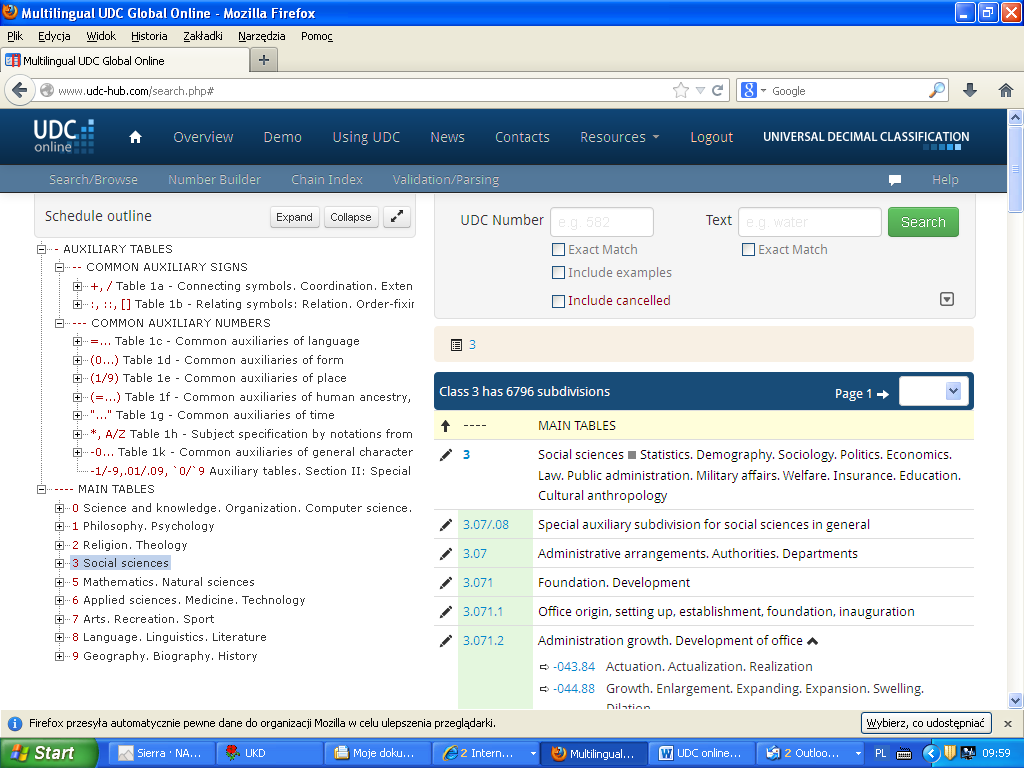Screen dimensions: 1024x768
Task: Click Wybierz, co udostępniać button
Action: point(925,723)
